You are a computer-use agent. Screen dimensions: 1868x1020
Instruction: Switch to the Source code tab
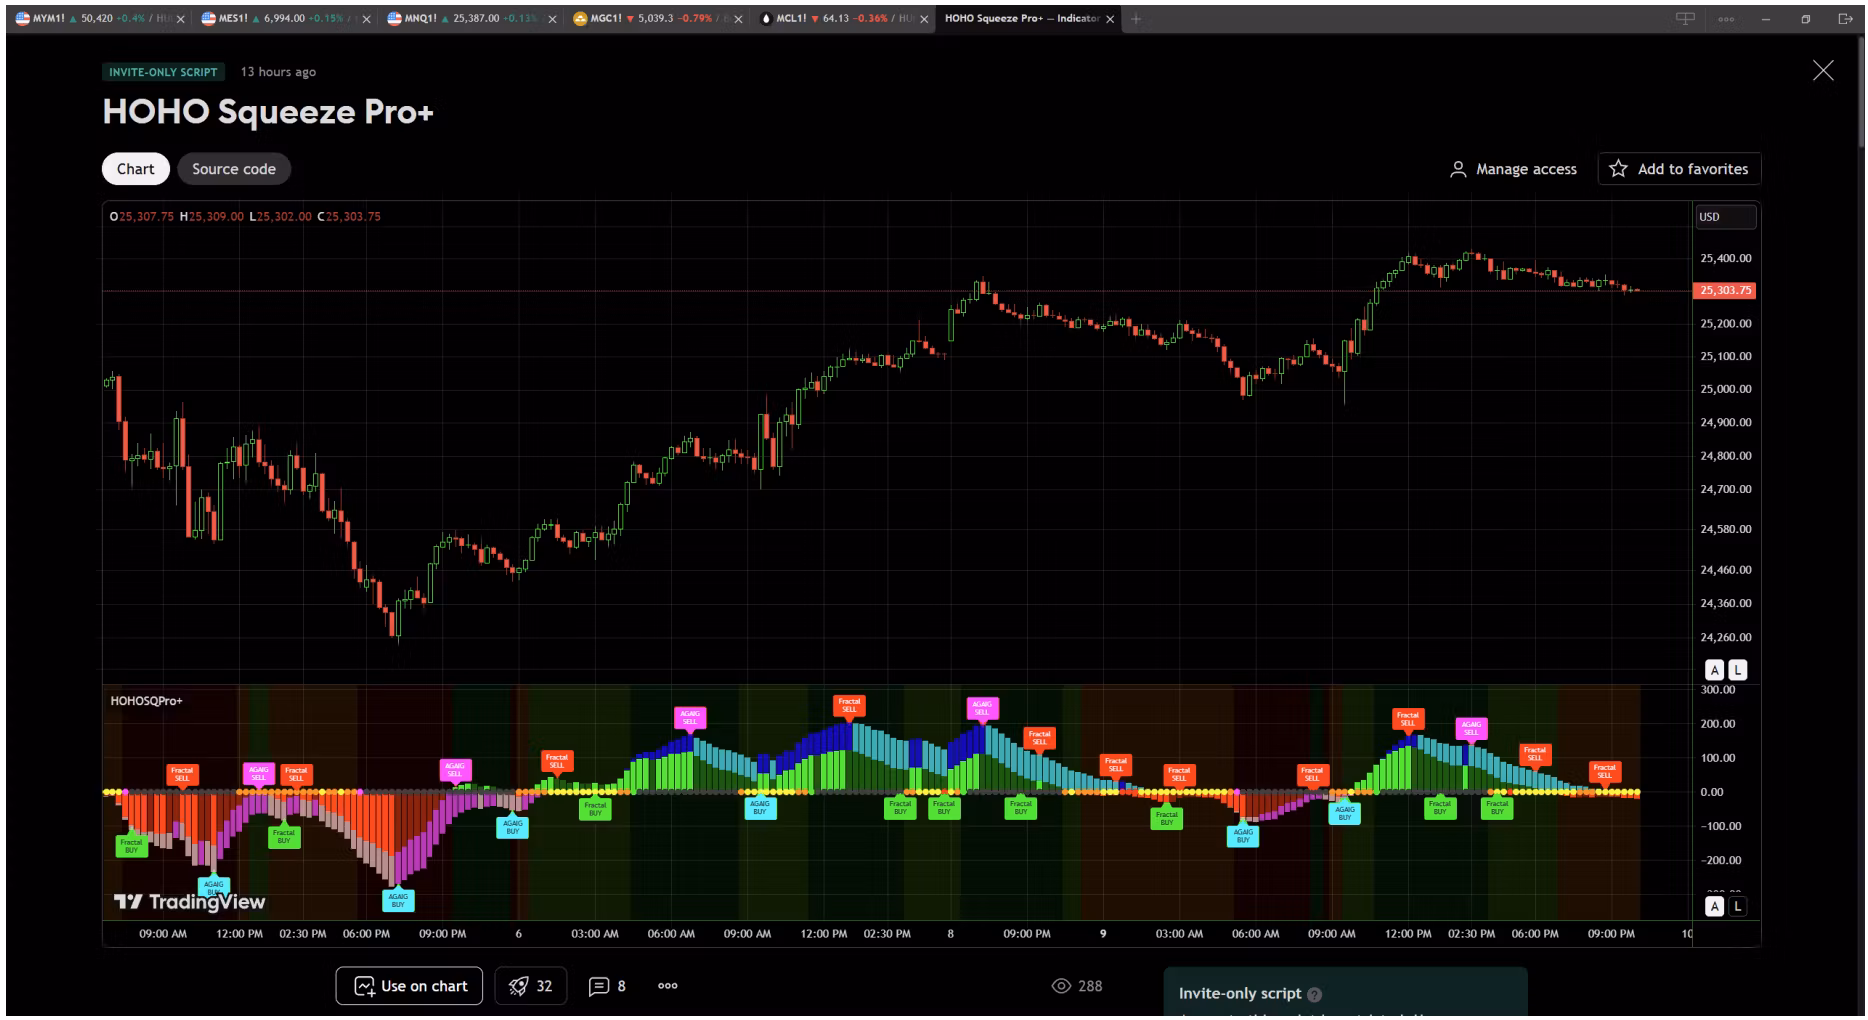[234, 169]
